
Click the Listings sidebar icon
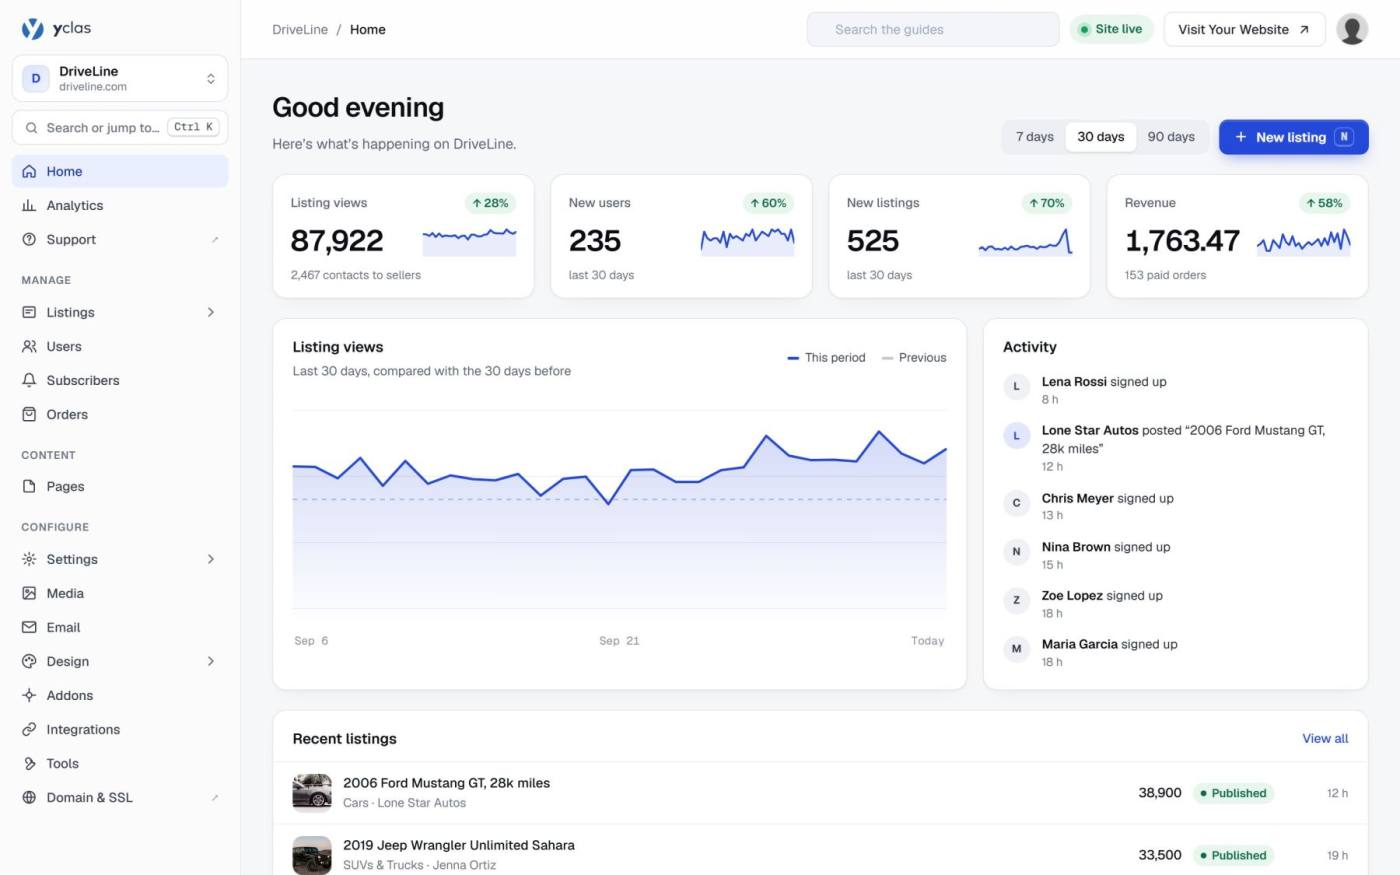pyautogui.click(x=29, y=312)
